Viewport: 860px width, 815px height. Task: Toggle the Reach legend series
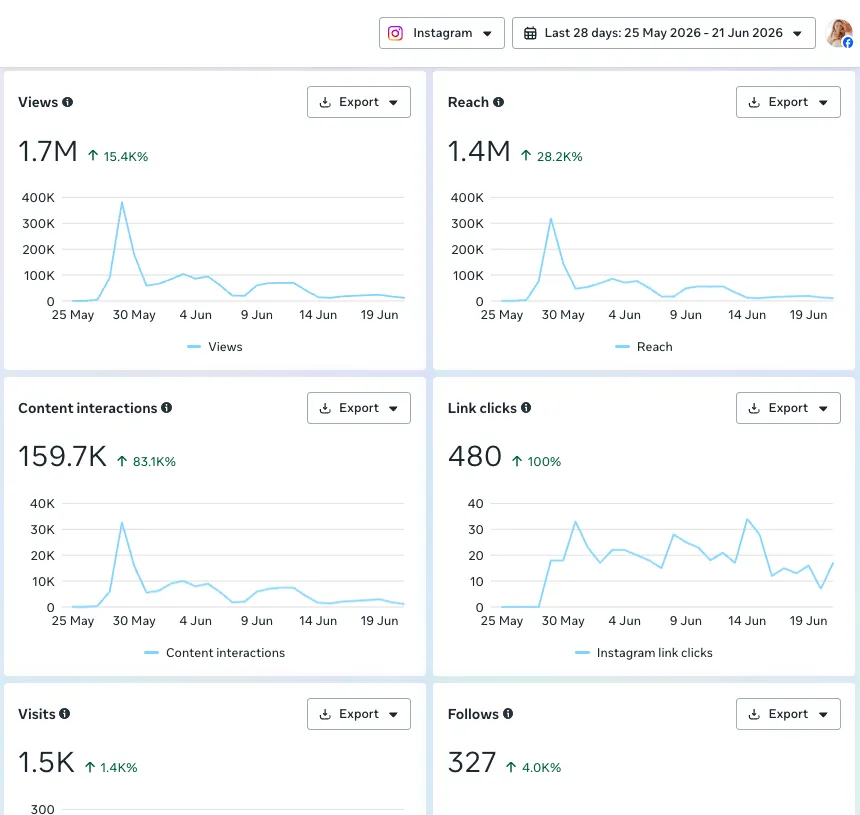643,347
